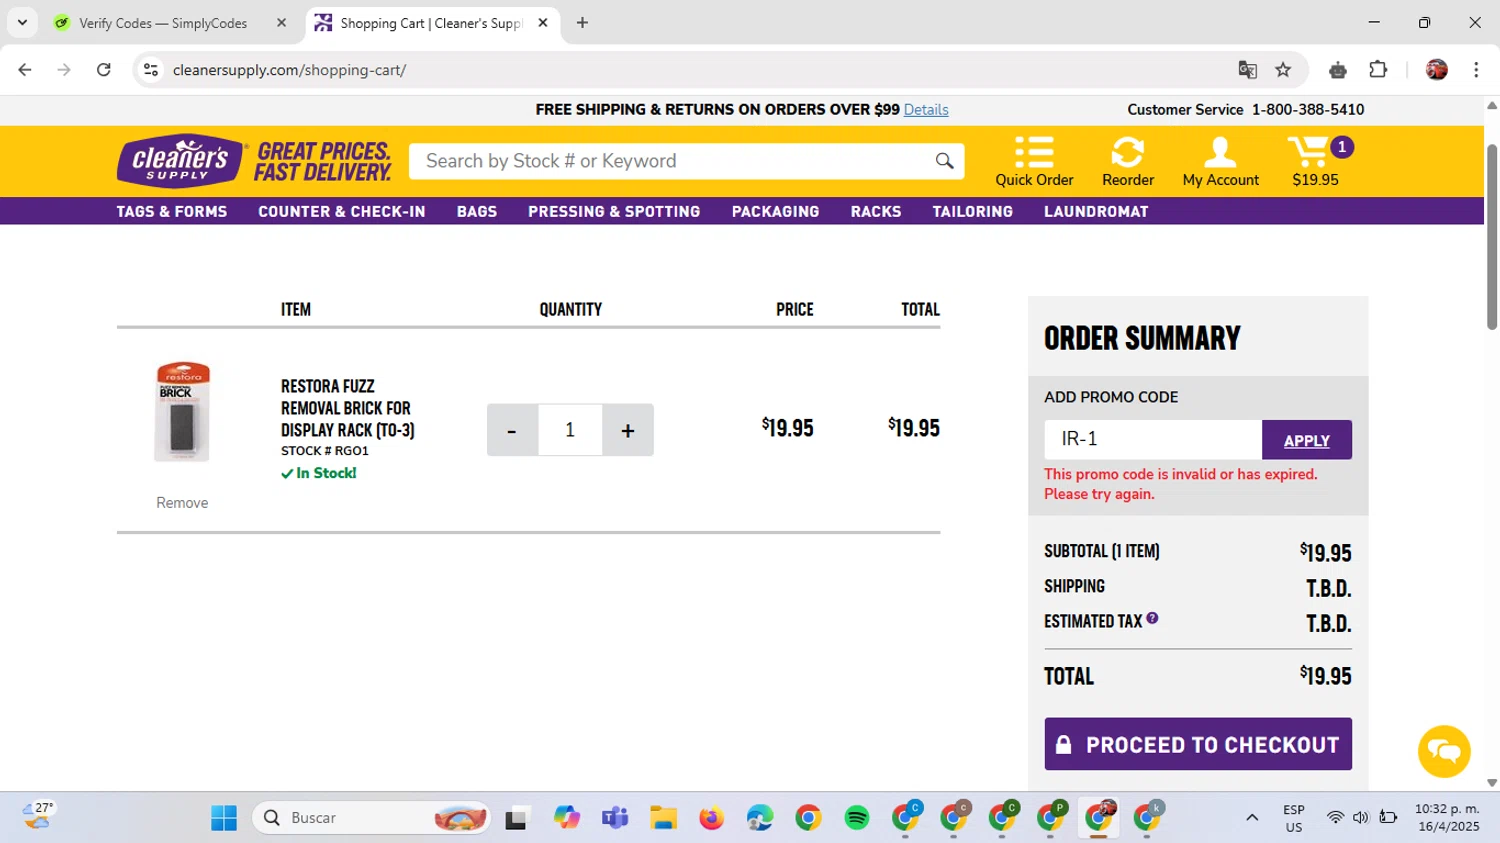The width and height of the screenshot is (1500, 843).
Task: Open the Chrome extensions puzzle icon
Action: pyautogui.click(x=1378, y=70)
